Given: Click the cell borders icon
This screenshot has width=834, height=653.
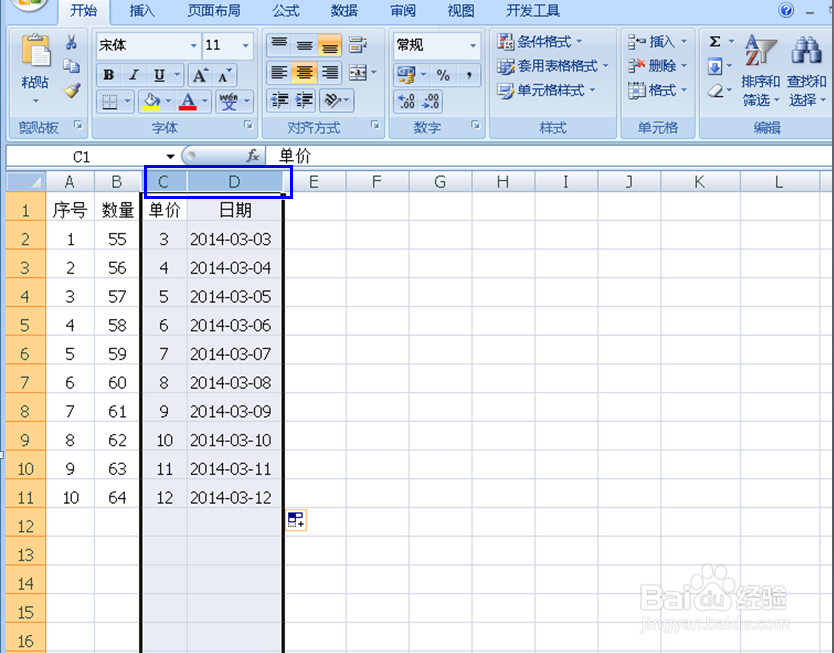Looking at the screenshot, I should [x=110, y=101].
